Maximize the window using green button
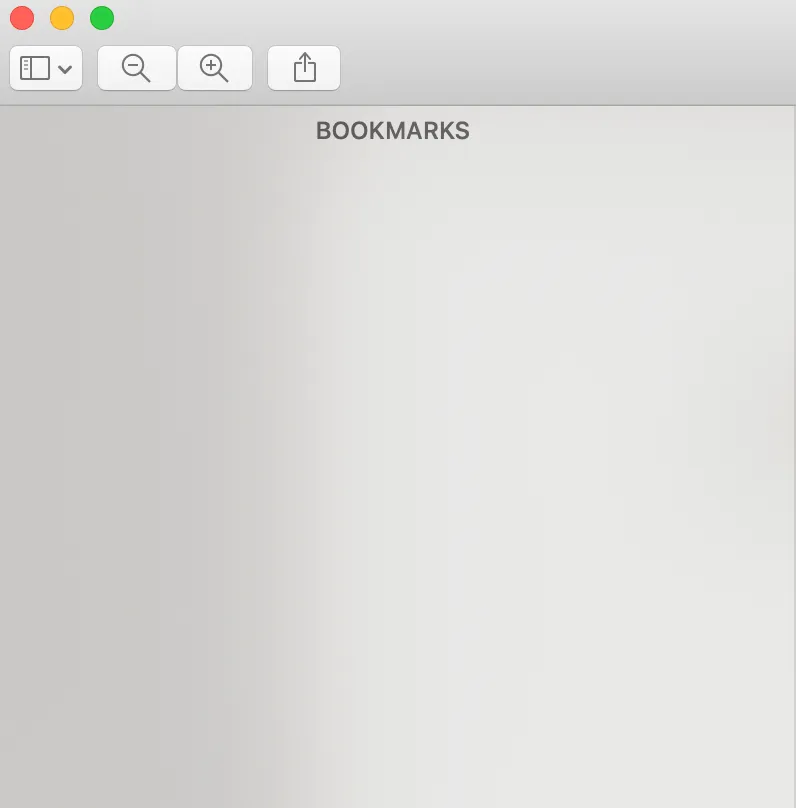This screenshot has width=796, height=808. pos(102,18)
